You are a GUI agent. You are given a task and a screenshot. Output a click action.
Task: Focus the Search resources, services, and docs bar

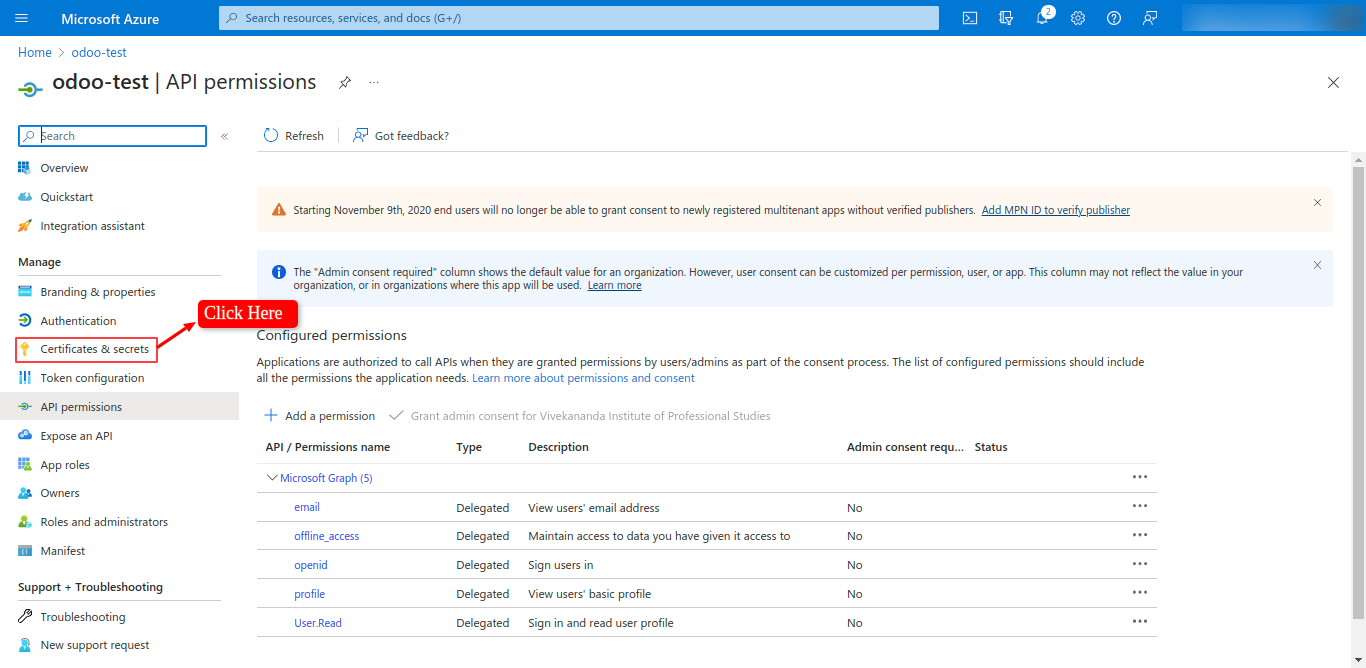coord(579,18)
